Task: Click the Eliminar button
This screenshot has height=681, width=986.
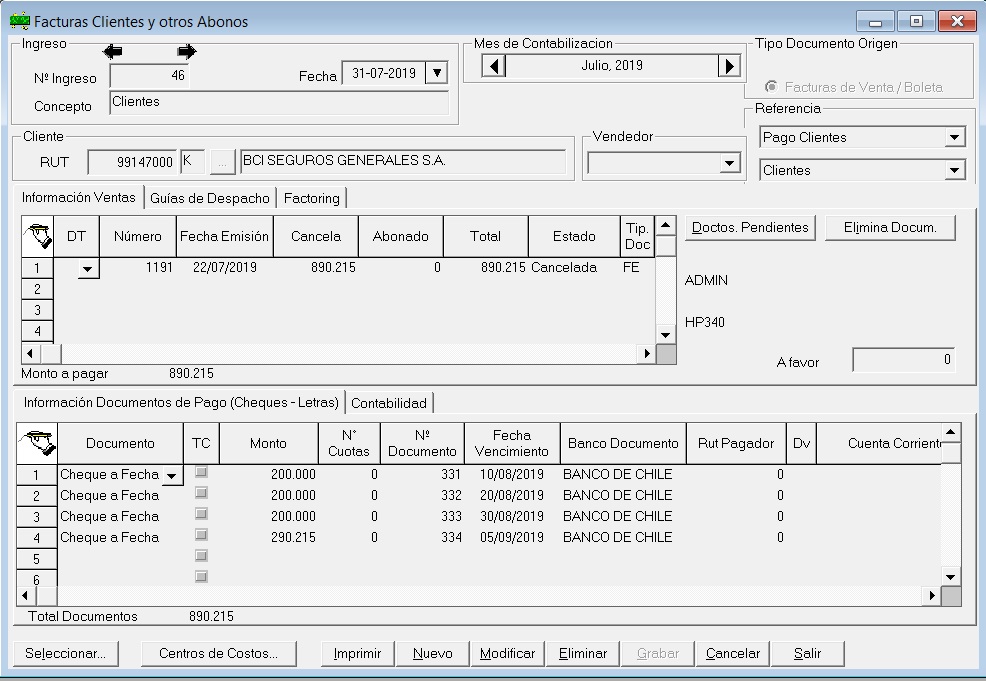Action: click(x=583, y=653)
